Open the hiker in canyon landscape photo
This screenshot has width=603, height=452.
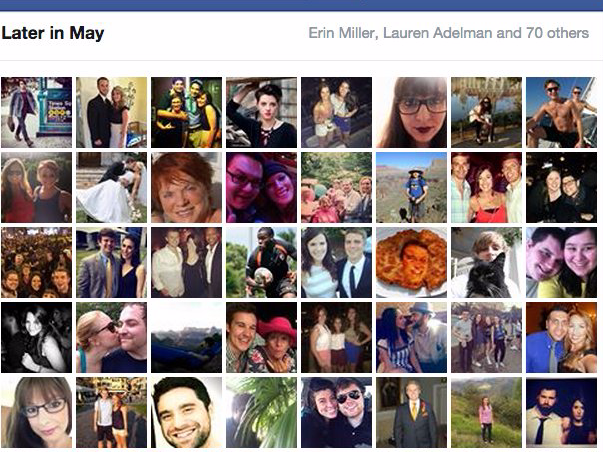coord(411,187)
